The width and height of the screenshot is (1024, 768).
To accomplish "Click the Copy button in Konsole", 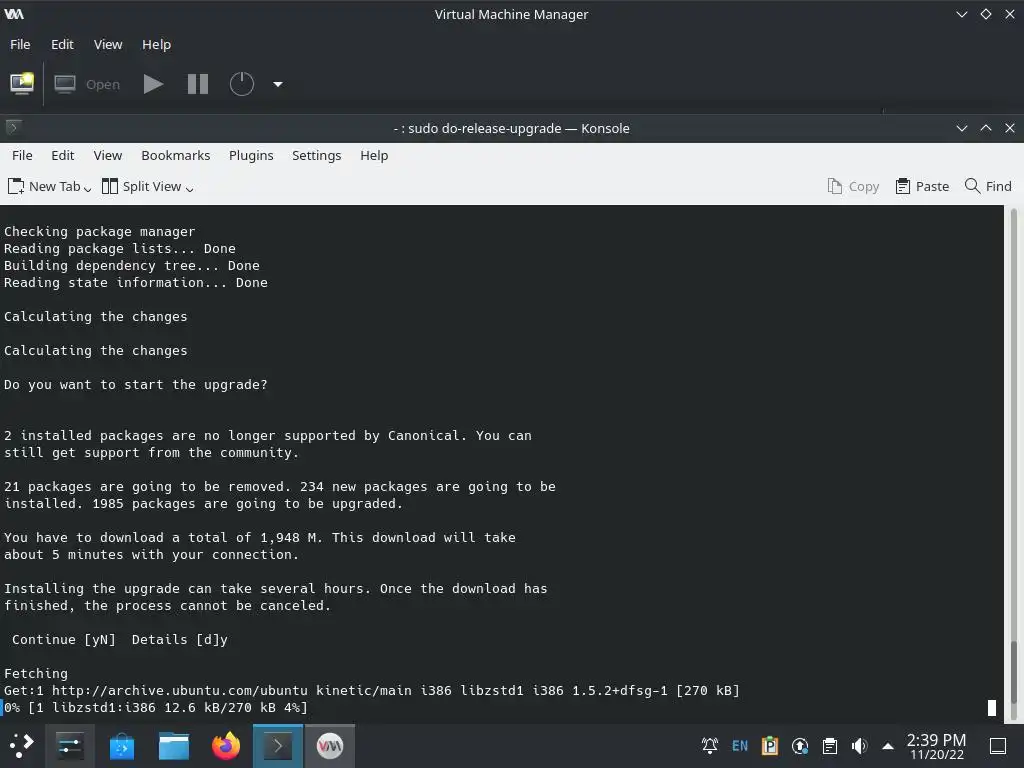I will 853,187.
